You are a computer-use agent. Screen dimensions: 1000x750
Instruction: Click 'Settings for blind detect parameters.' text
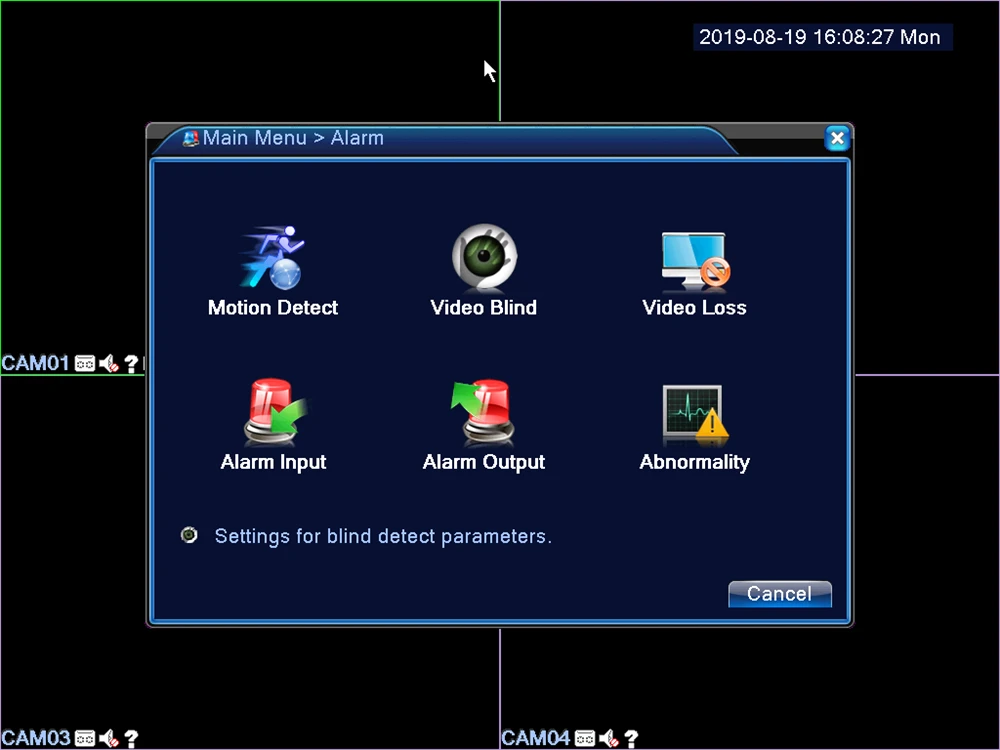click(383, 536)
